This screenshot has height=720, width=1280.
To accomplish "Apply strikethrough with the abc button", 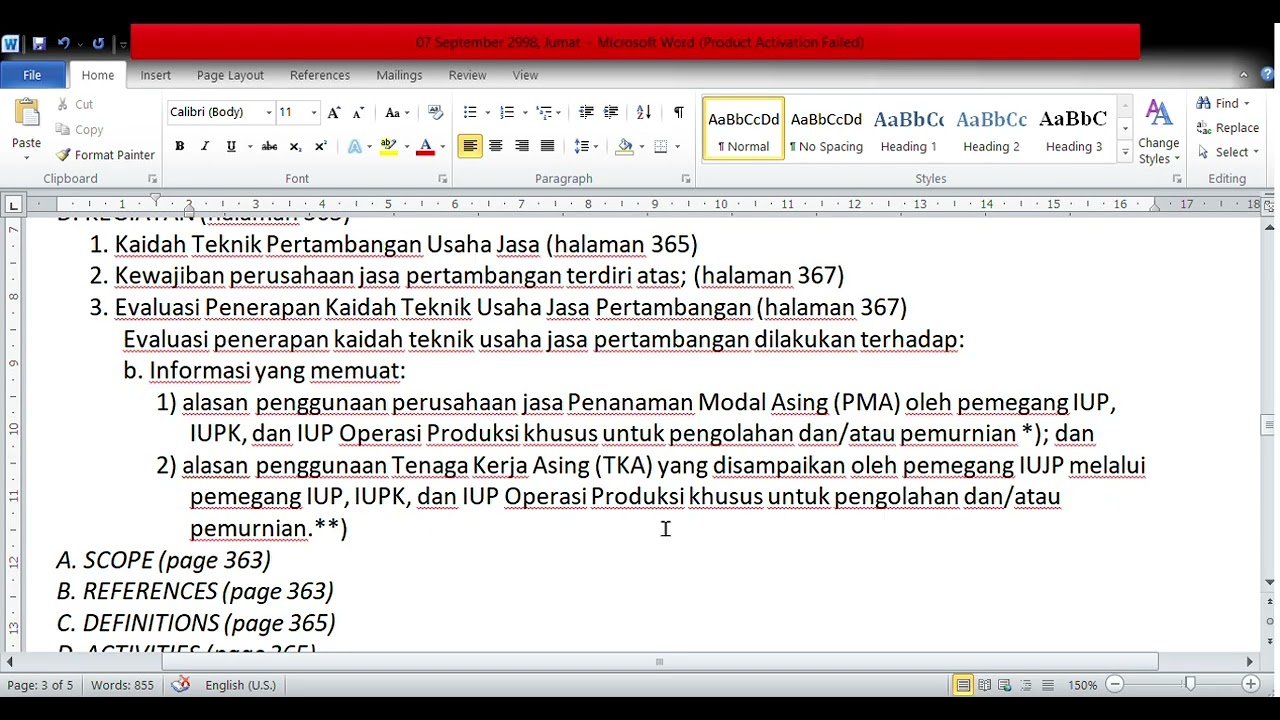I will (x=269, y=146).
